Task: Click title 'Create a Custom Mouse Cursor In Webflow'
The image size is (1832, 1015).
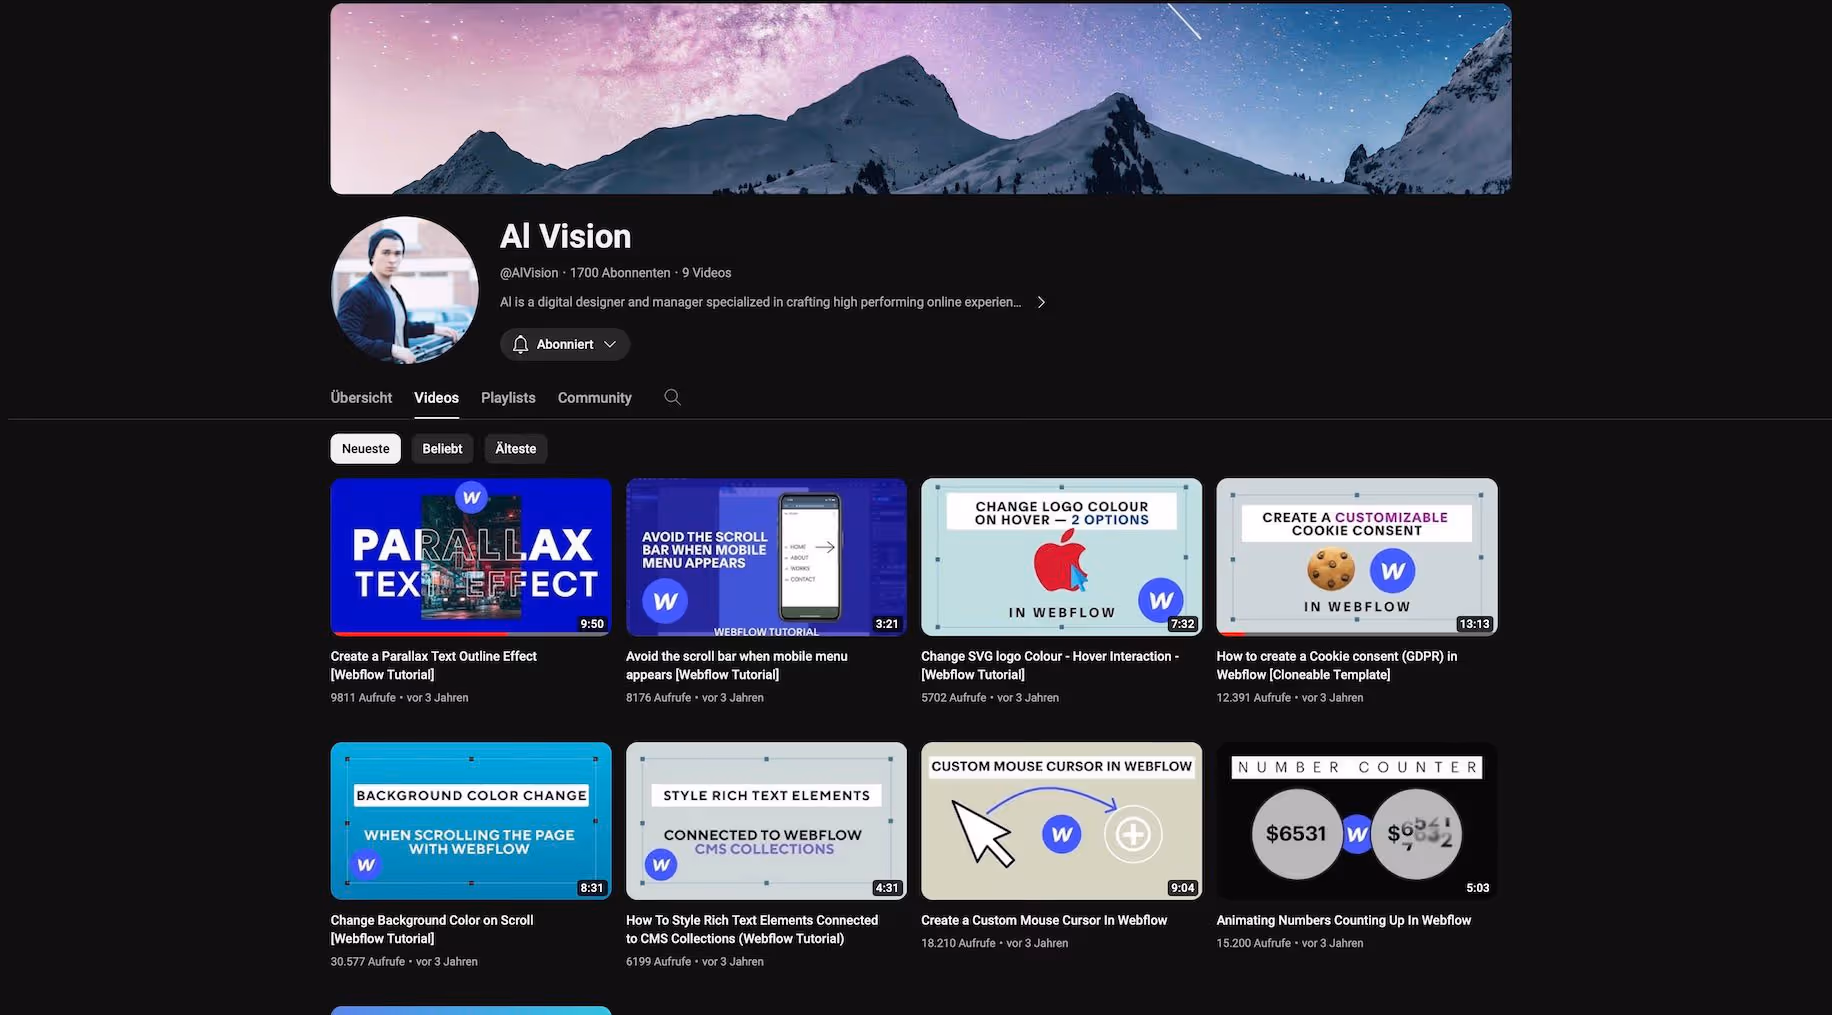Action: click(x=1044, y=920)
